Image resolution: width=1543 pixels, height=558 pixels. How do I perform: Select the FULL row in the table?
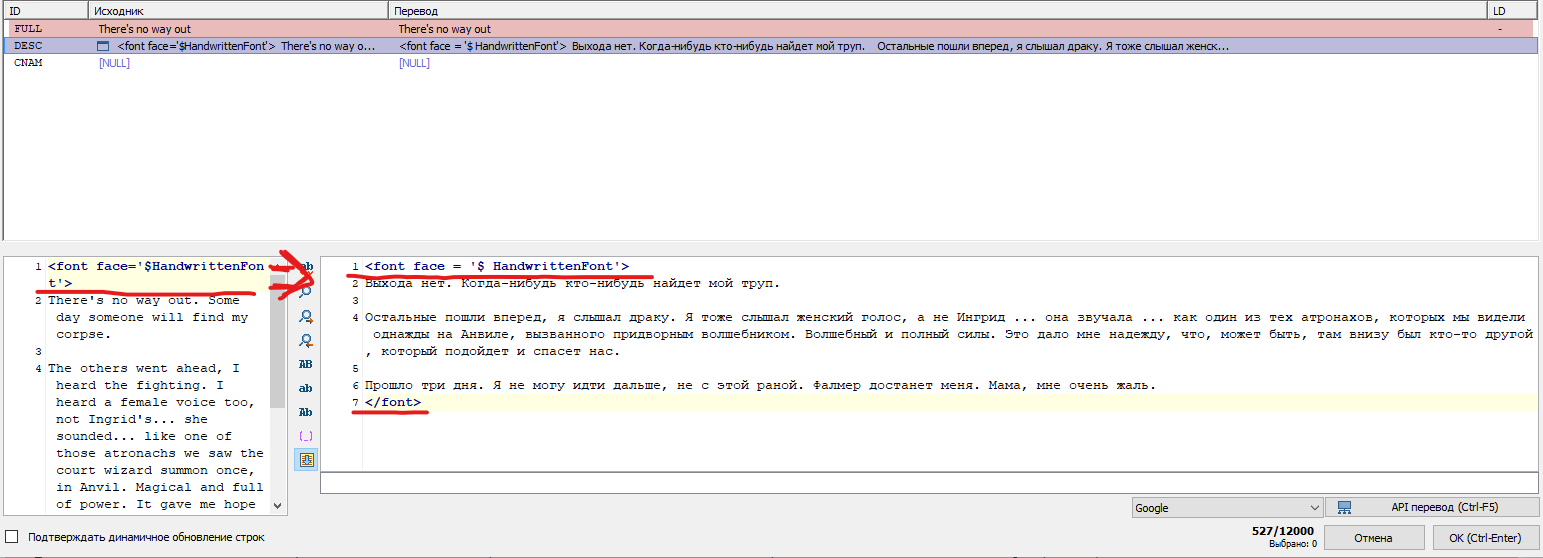click(770, 29)
